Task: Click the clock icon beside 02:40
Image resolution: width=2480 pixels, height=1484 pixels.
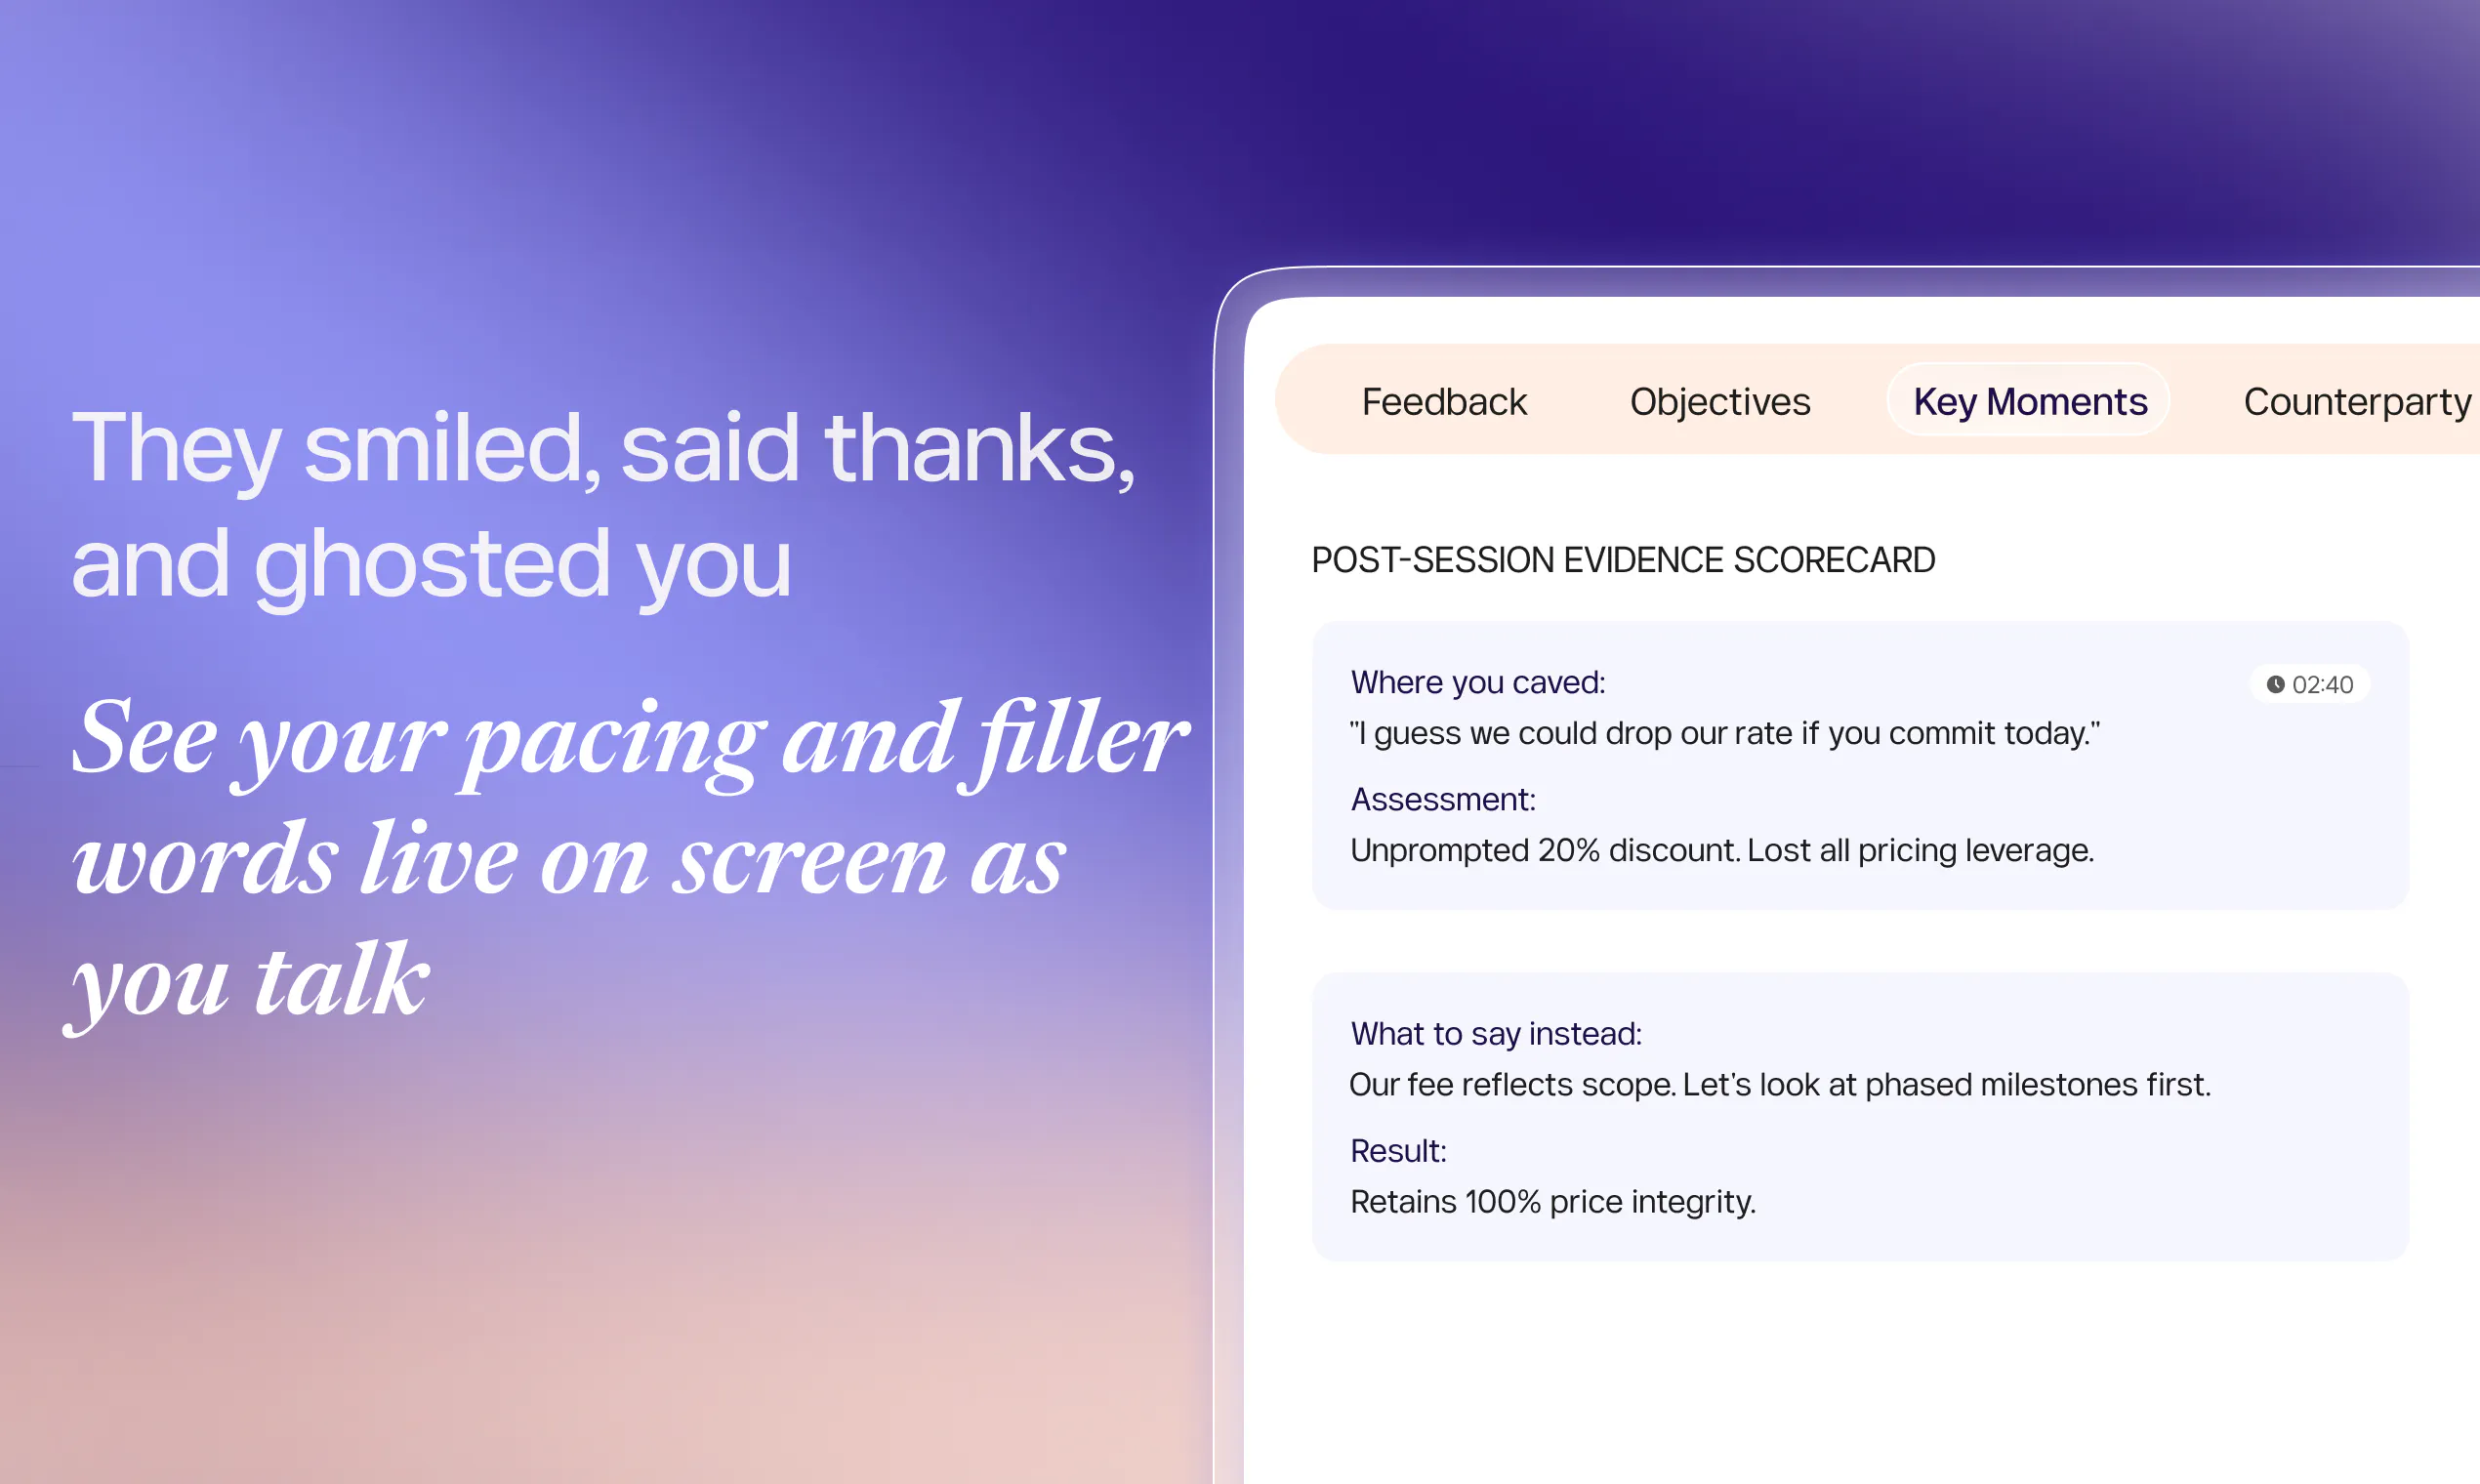Action: tap(2275, 684)
